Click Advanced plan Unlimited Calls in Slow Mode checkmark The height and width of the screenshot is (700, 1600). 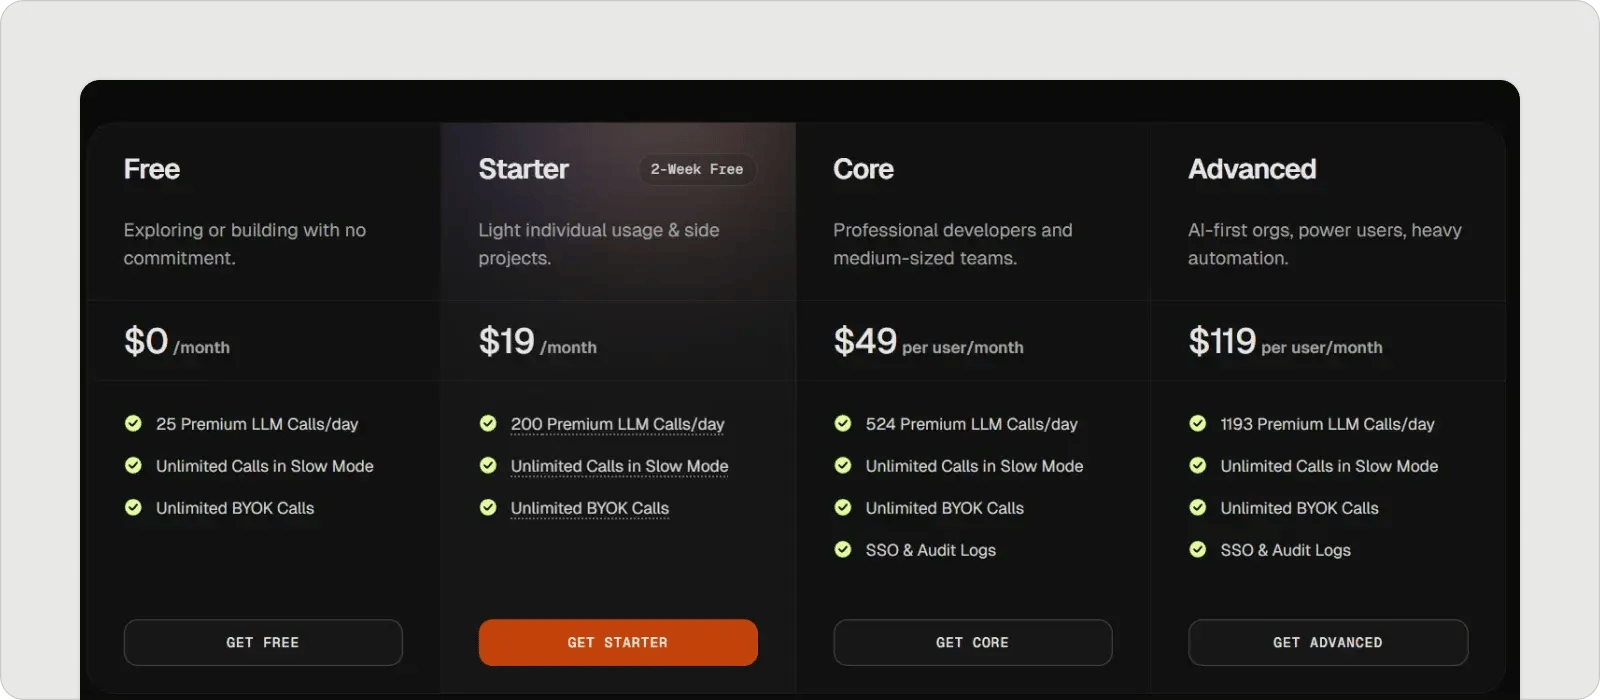[1197, 465]
